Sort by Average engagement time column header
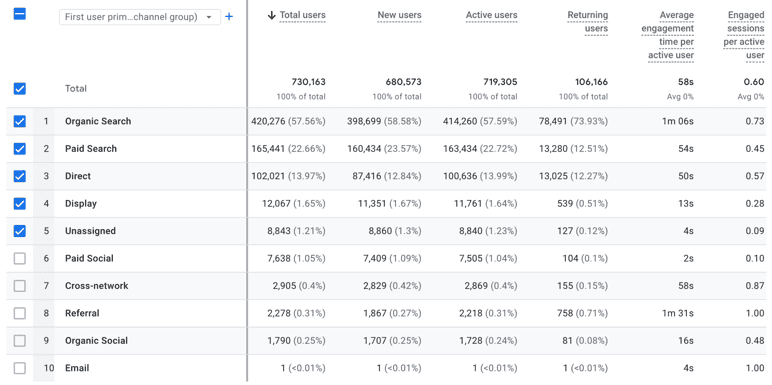 point(668,35)
